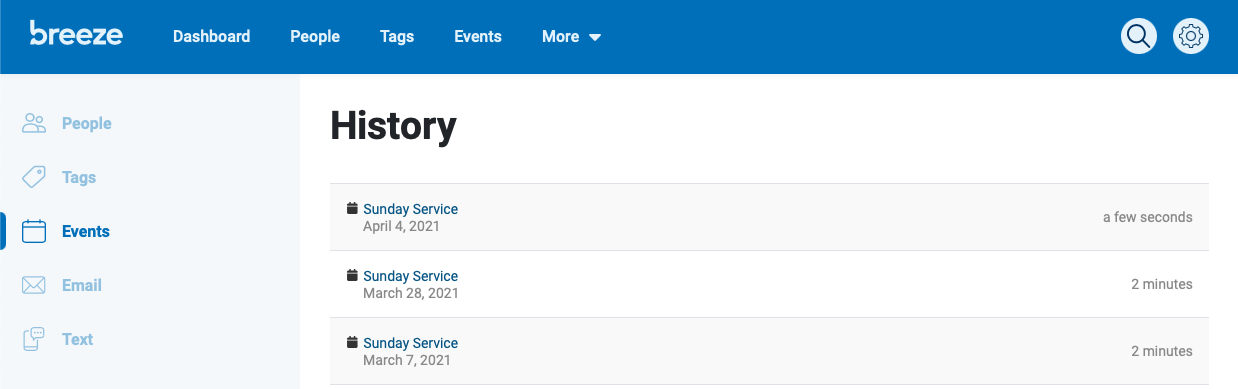Click calendar icon beside April 4 service
Screen dimensions: 1238x389
(x=352, y=209)
